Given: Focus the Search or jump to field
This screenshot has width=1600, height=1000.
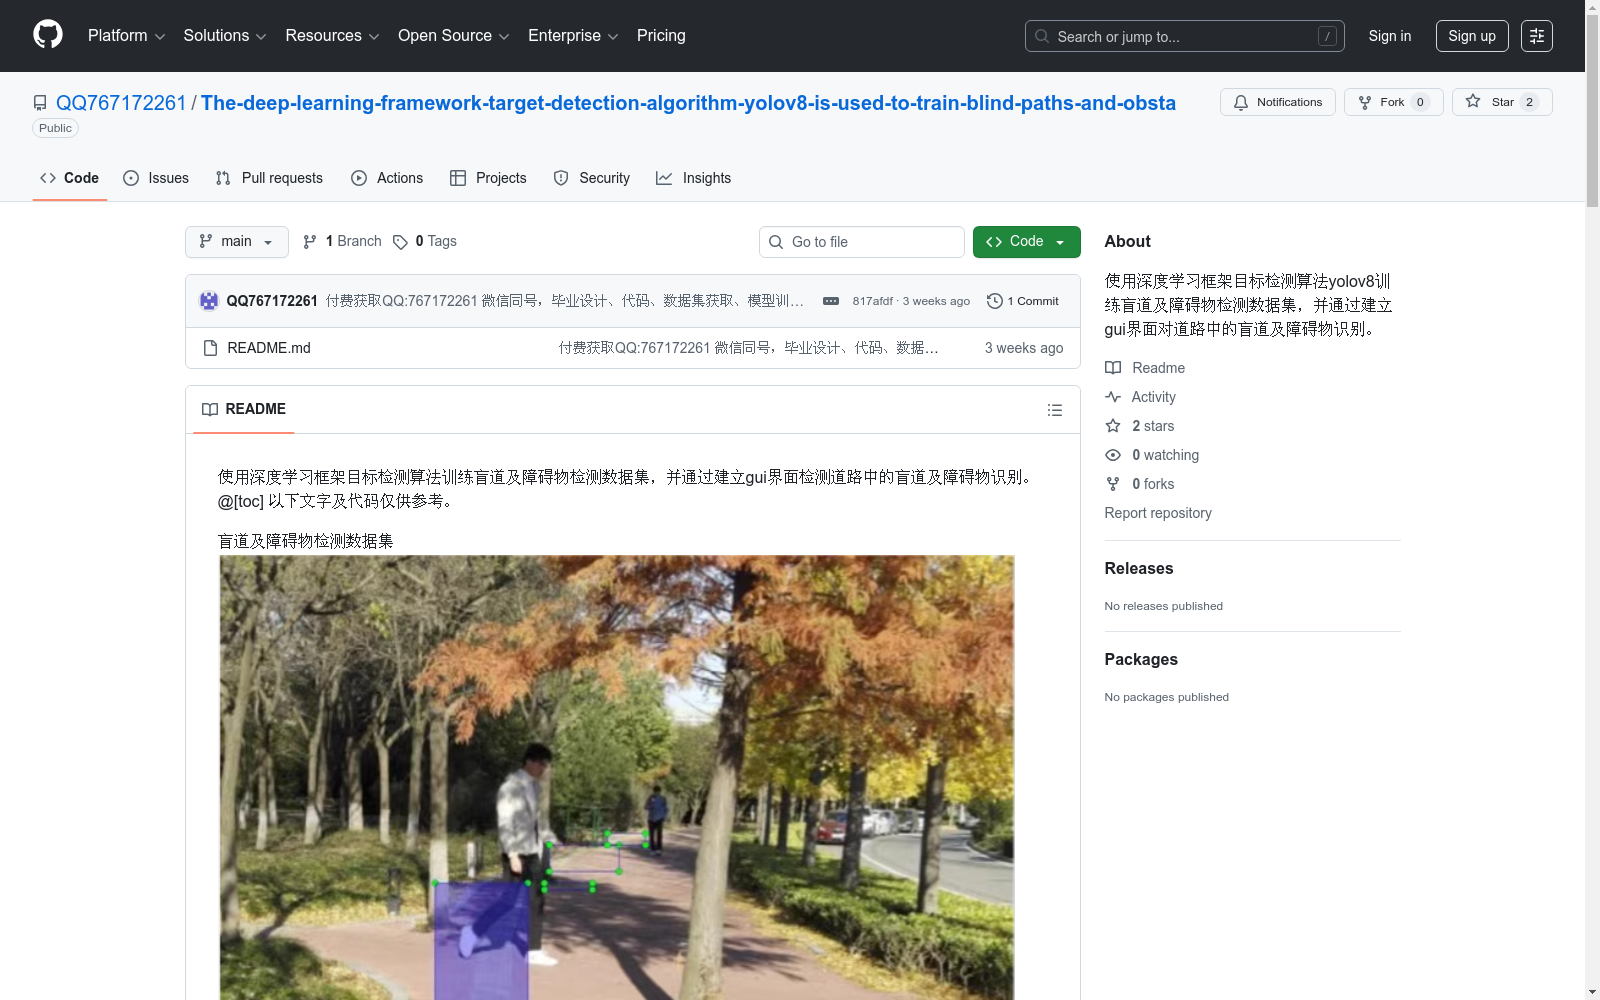Looking at the screenshot, I should (1185, 36).
